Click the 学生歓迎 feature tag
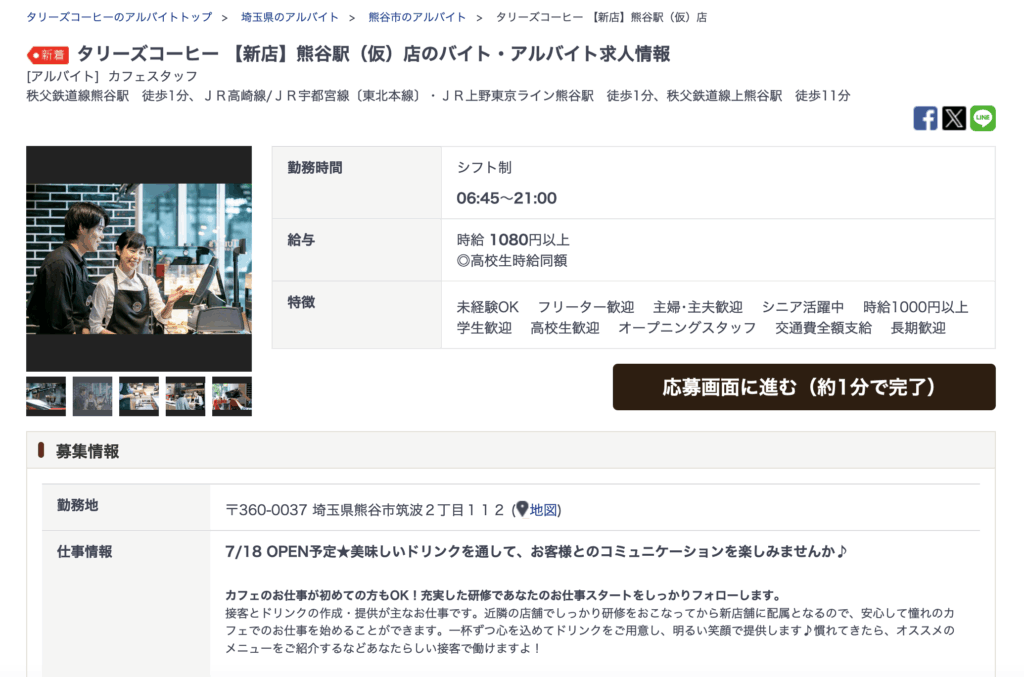Screen dimensions: 1024x677 click(x=484, y=328)
